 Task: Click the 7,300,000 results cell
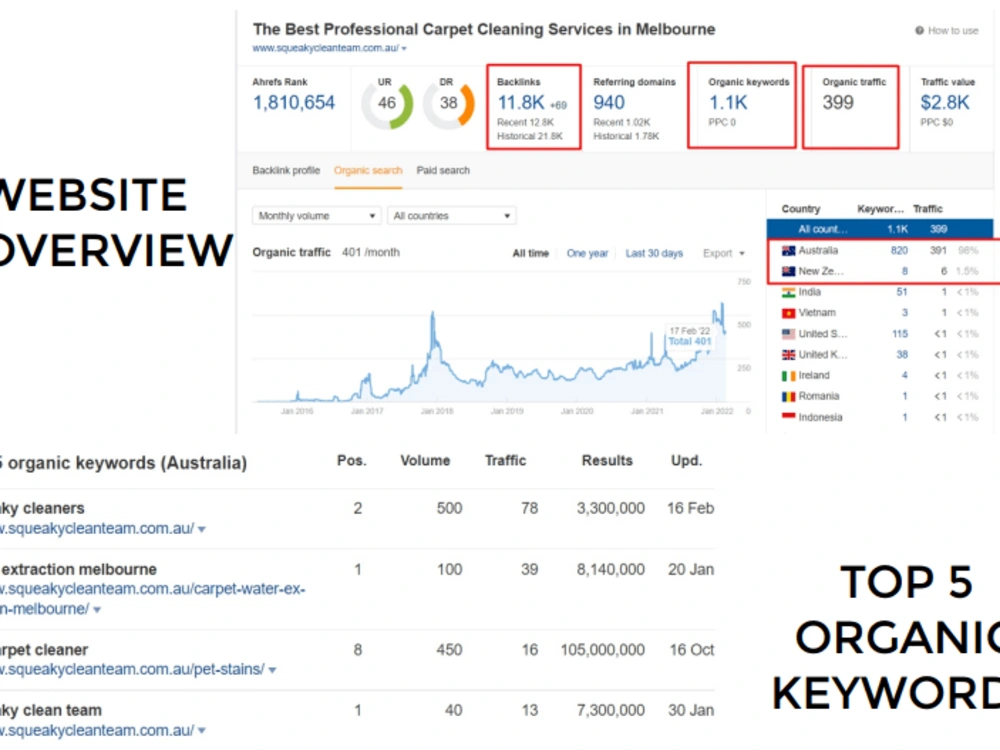click(610, 710)
